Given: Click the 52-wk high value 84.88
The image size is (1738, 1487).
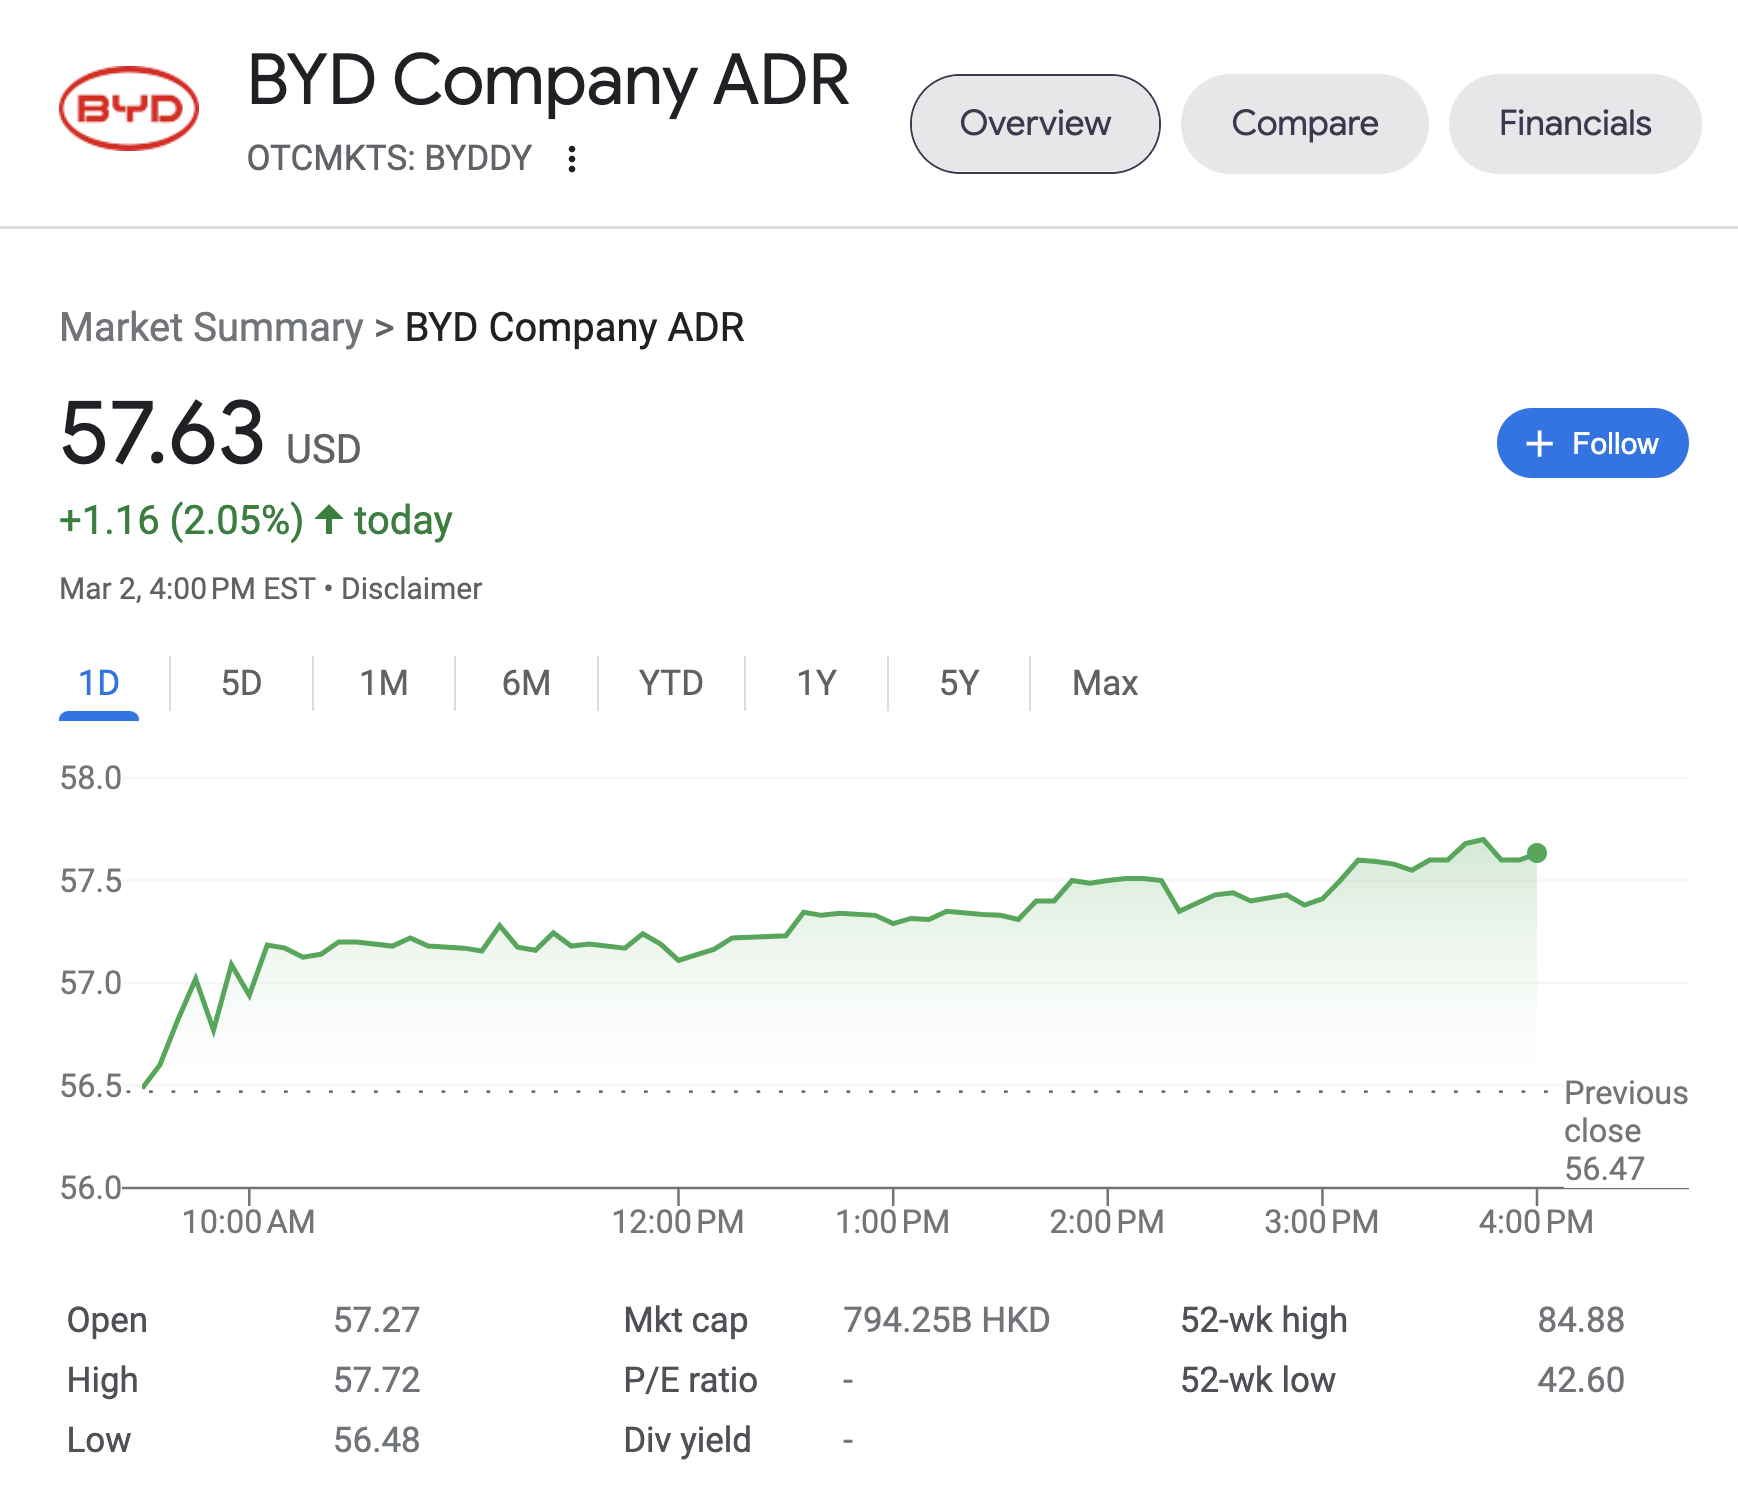Looking at the screenshot, I should (x=1581, y=1320).
